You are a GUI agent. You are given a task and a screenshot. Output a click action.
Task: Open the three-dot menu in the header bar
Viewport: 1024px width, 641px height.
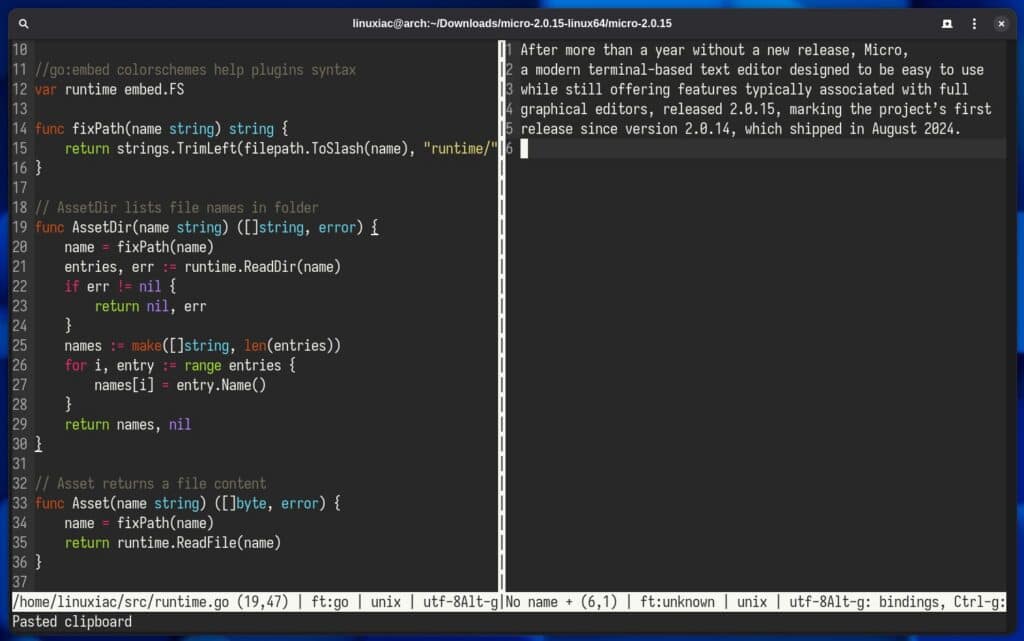[973, 23]
